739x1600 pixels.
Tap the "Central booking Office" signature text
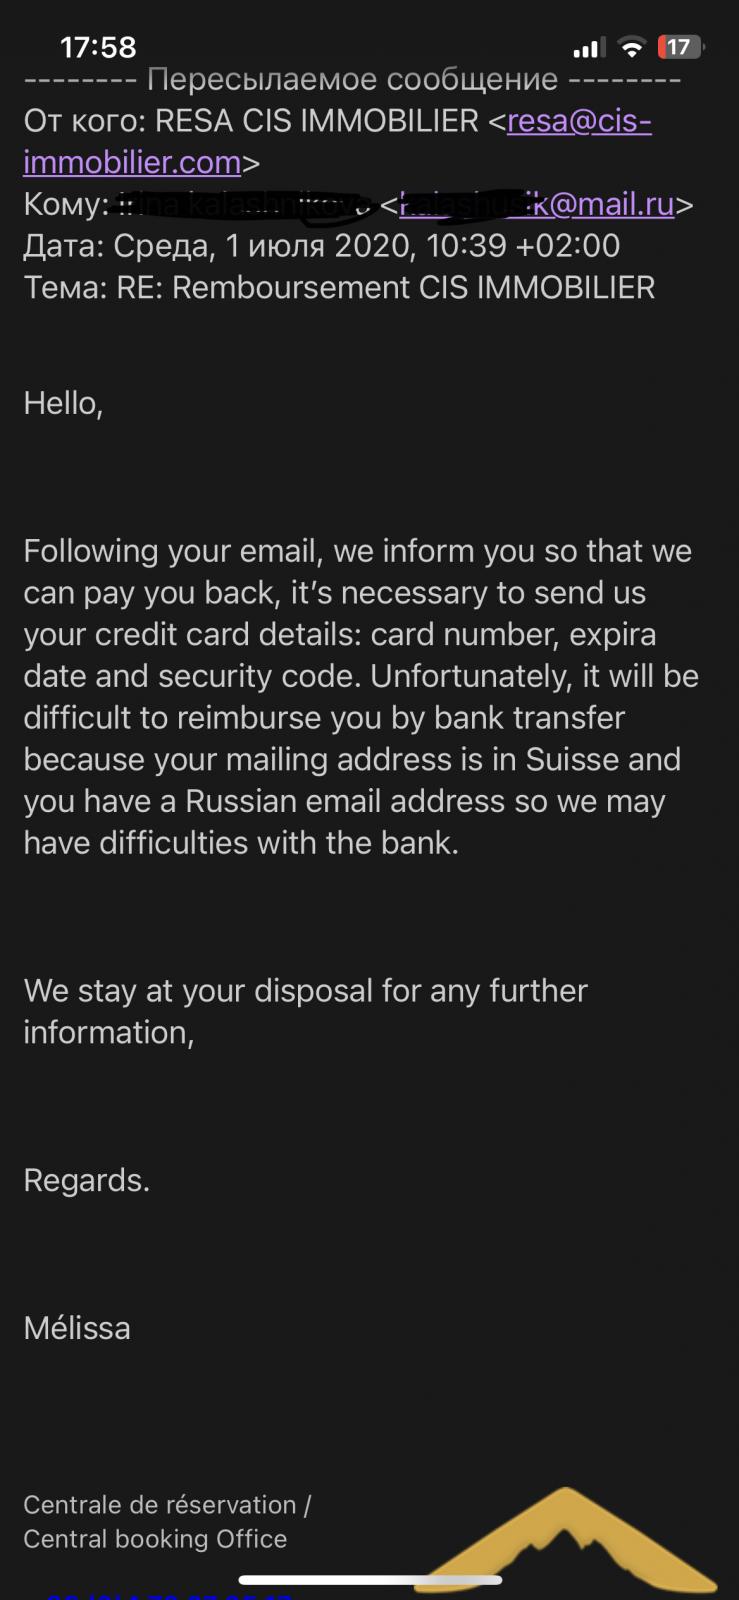tap(155, 1539)
